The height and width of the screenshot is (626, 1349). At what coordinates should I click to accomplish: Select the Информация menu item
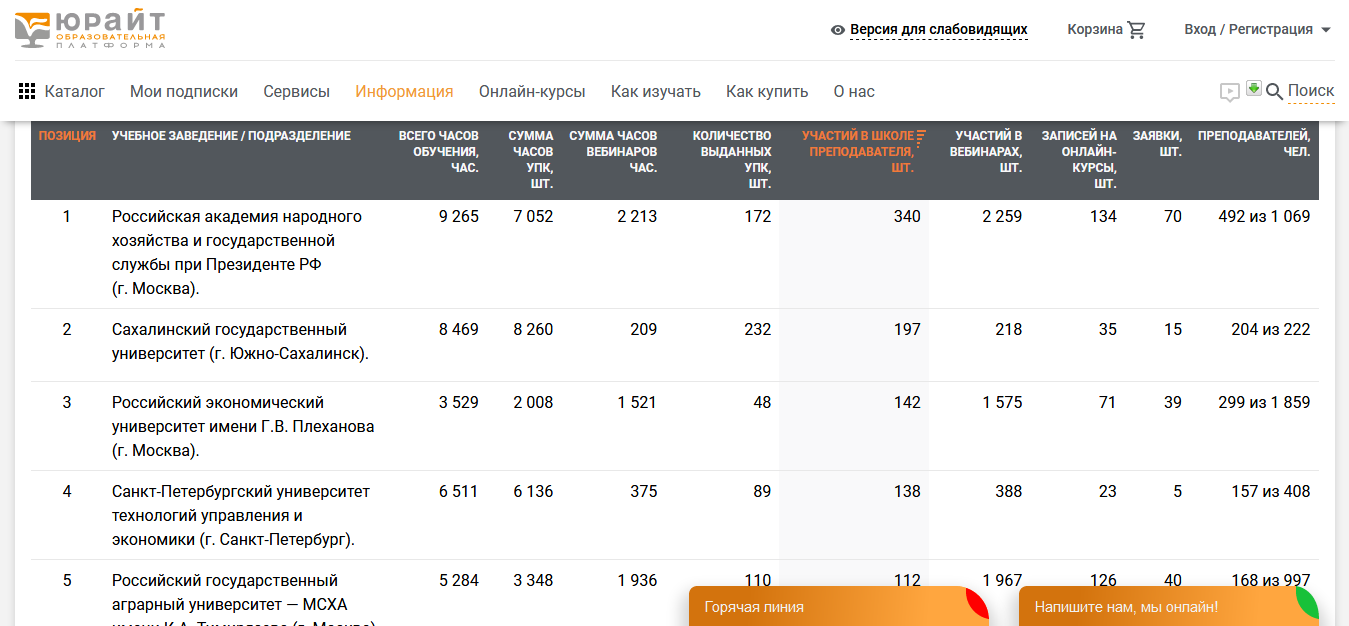[404, 92]
